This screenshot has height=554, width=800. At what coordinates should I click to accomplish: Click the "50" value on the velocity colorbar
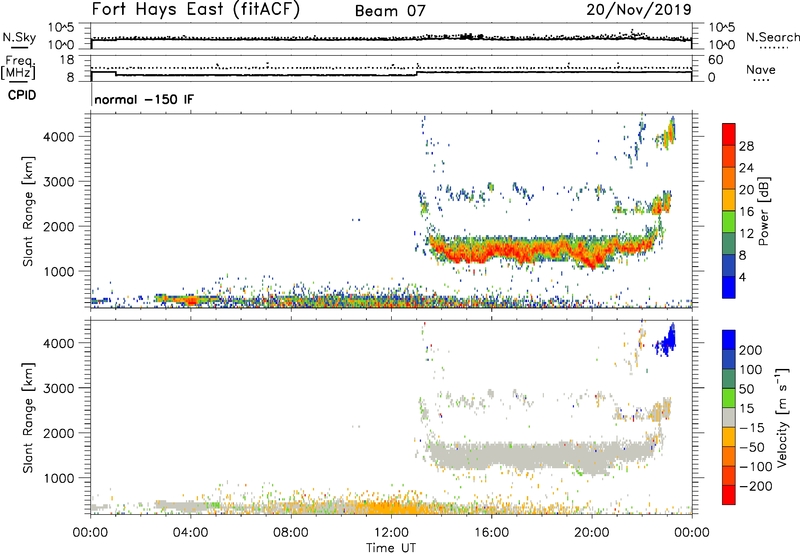click(x=746, y=389)
